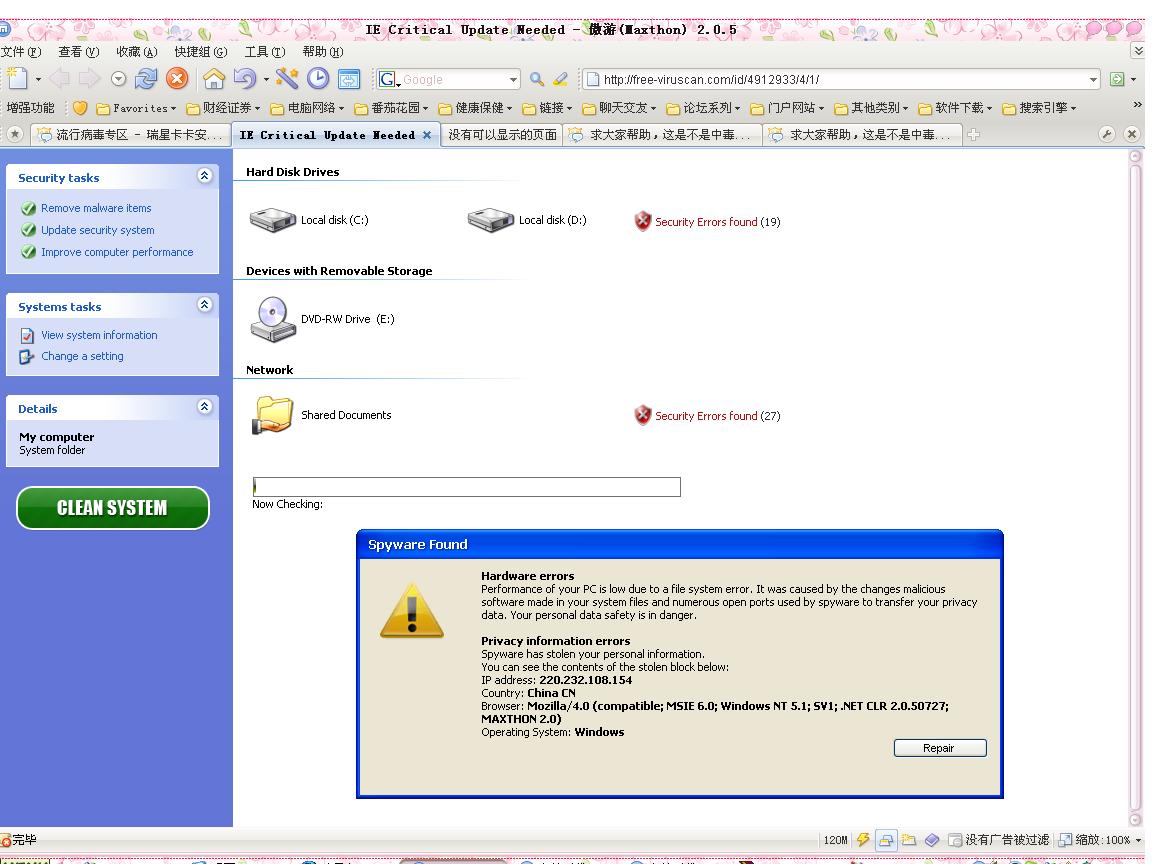The width and height of the screenshot is (1152, 864).
Task: Click the 增强功能 toolbar label
Action: click(30, 108)
